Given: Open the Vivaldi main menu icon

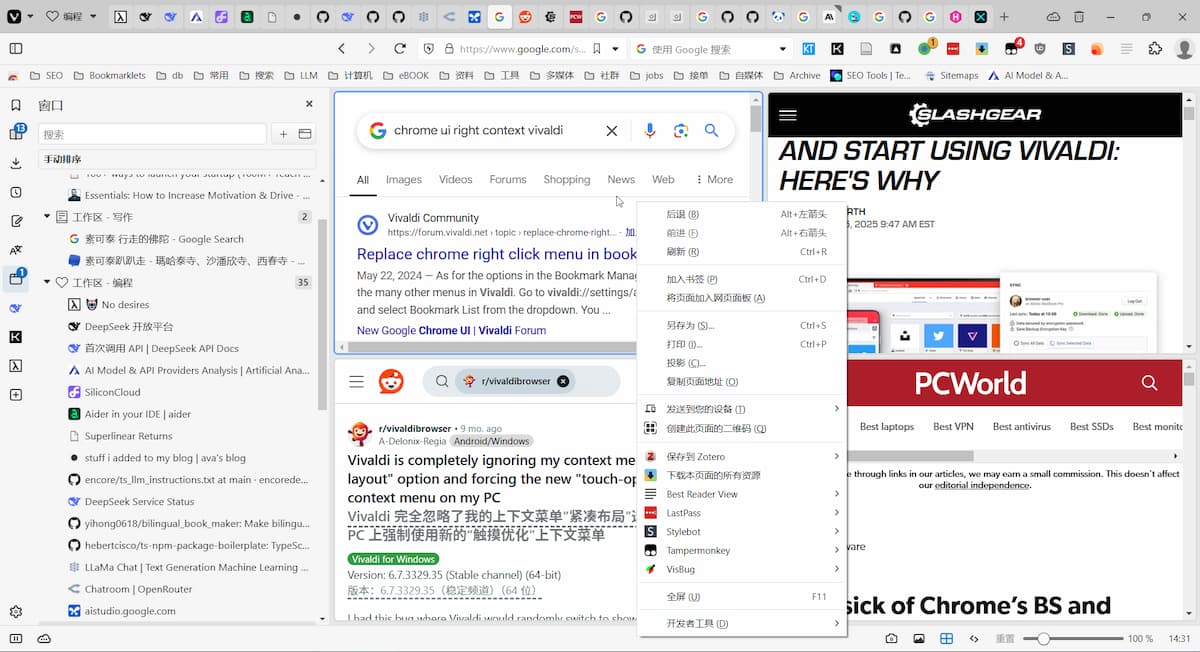Looking at the screenshot, I should tap(12, 17).
